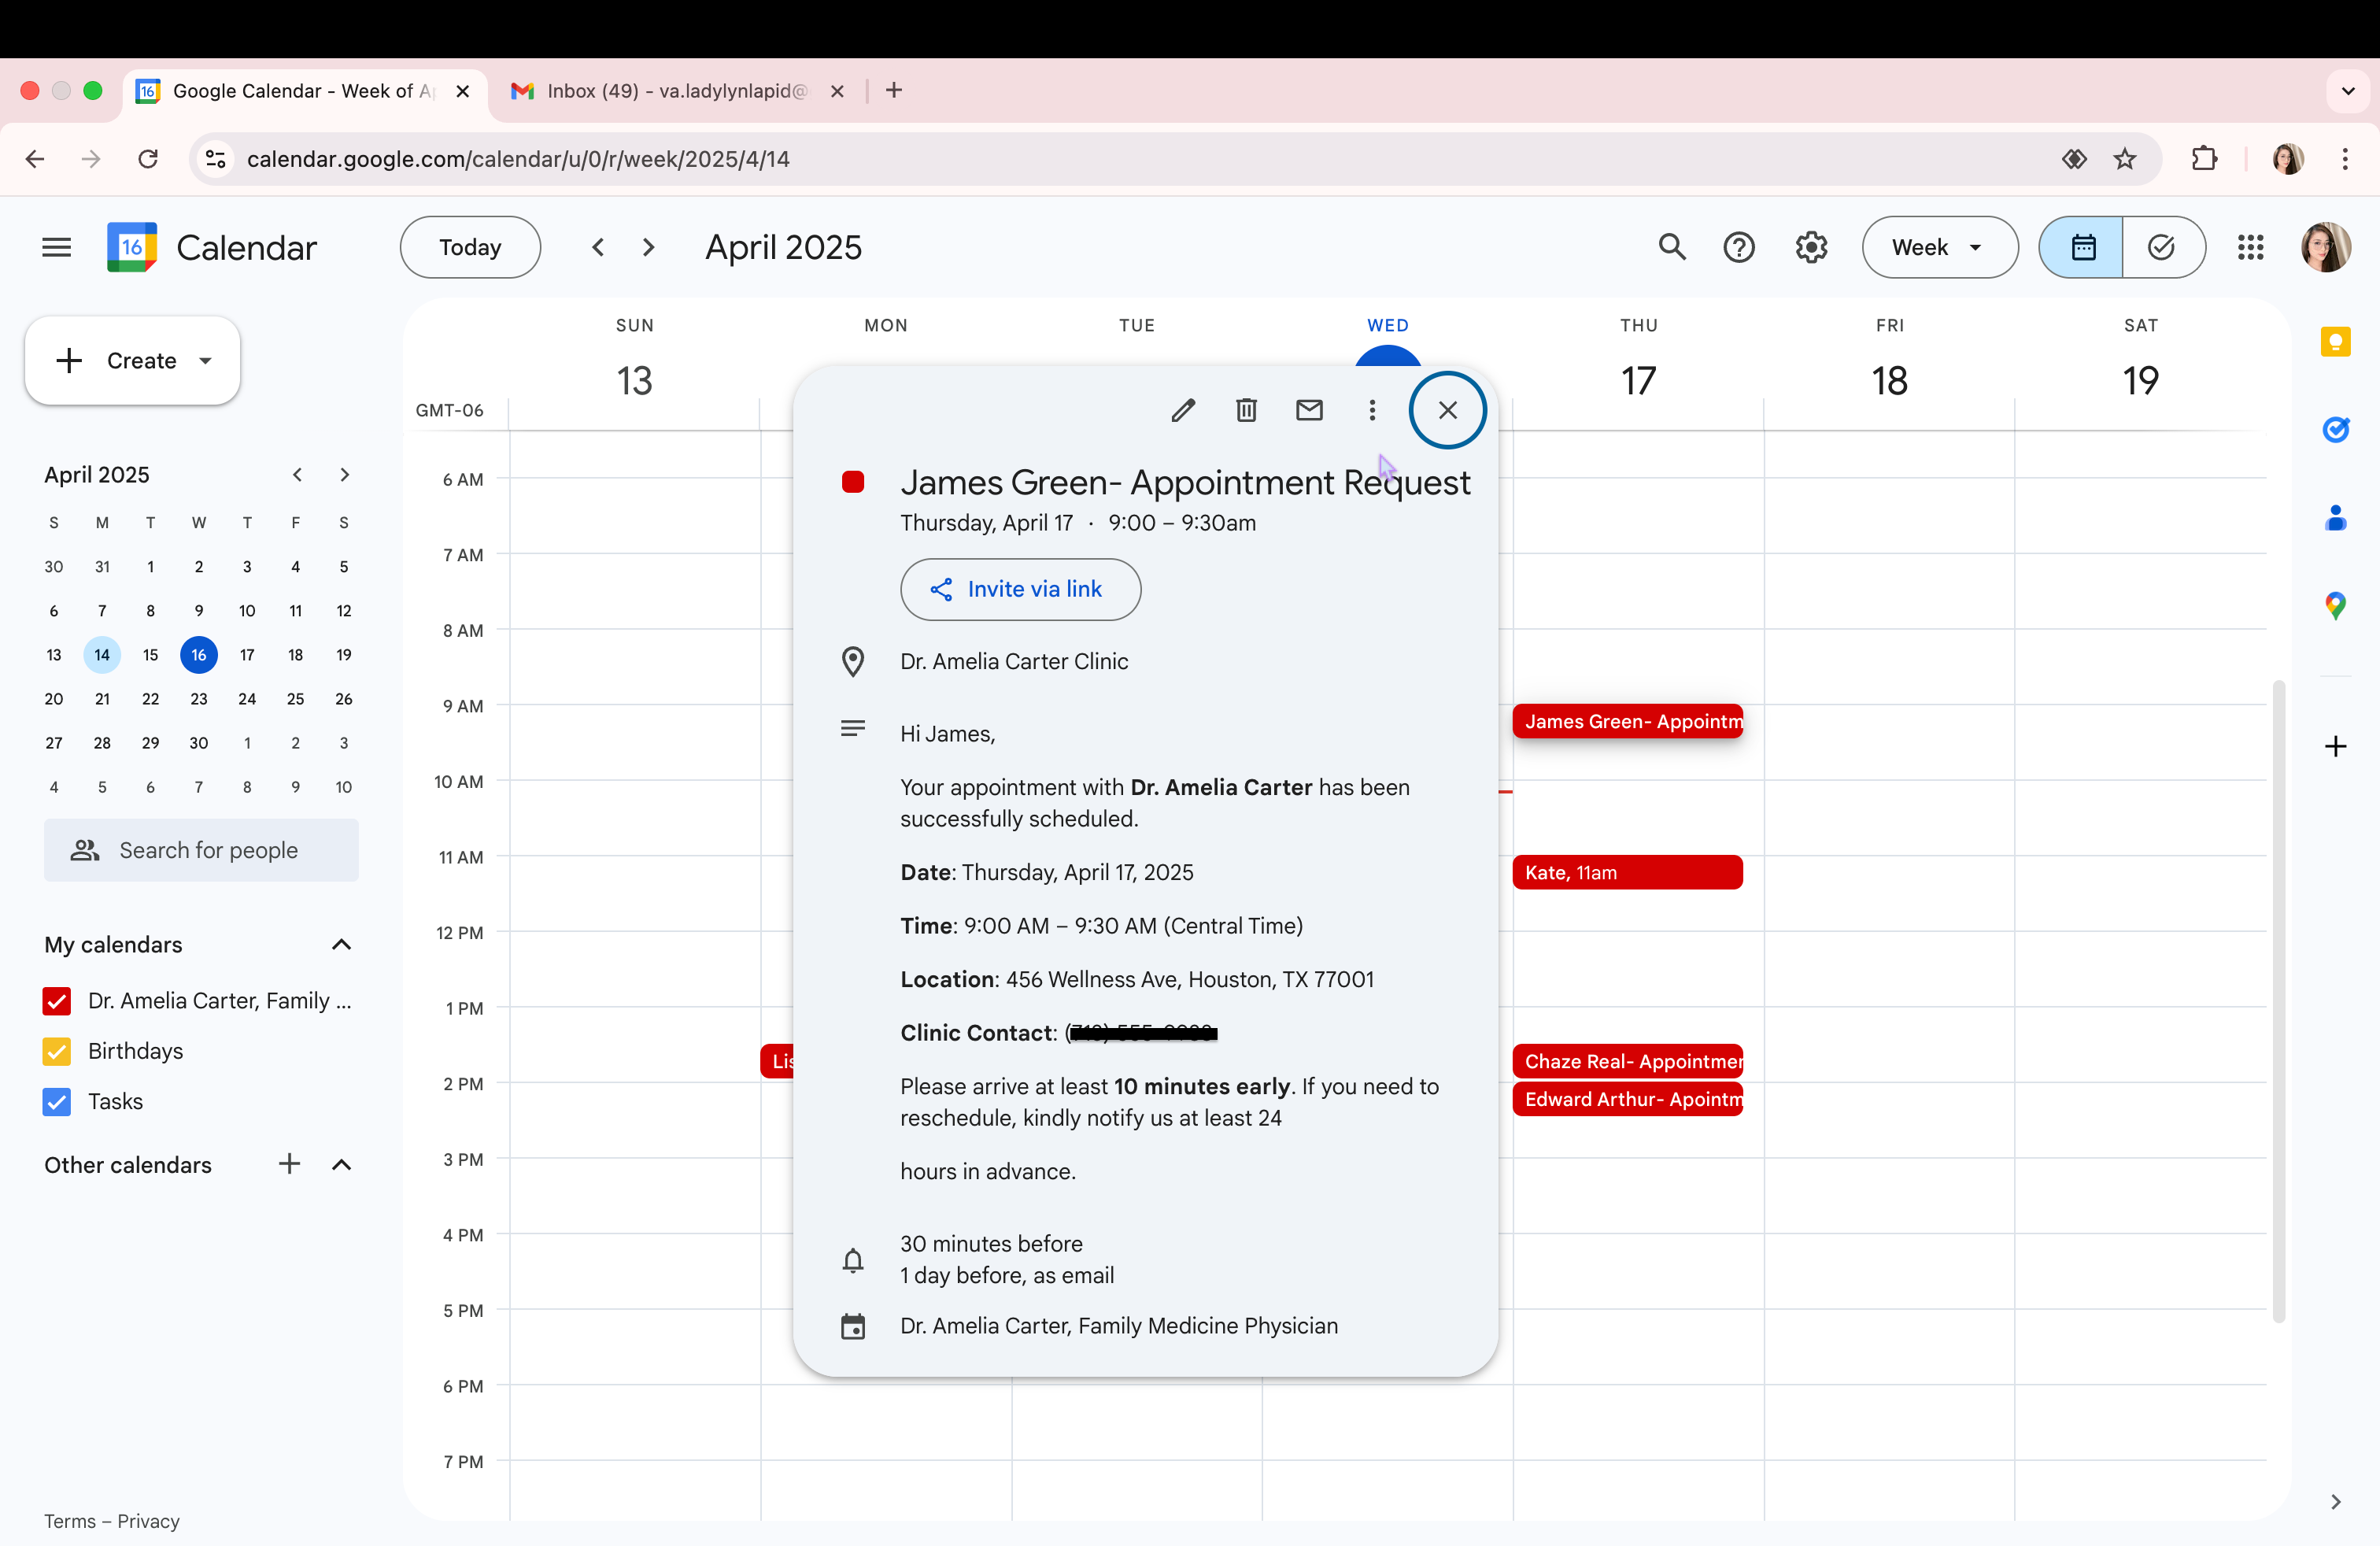Close the event details popup

point(1447,410)
